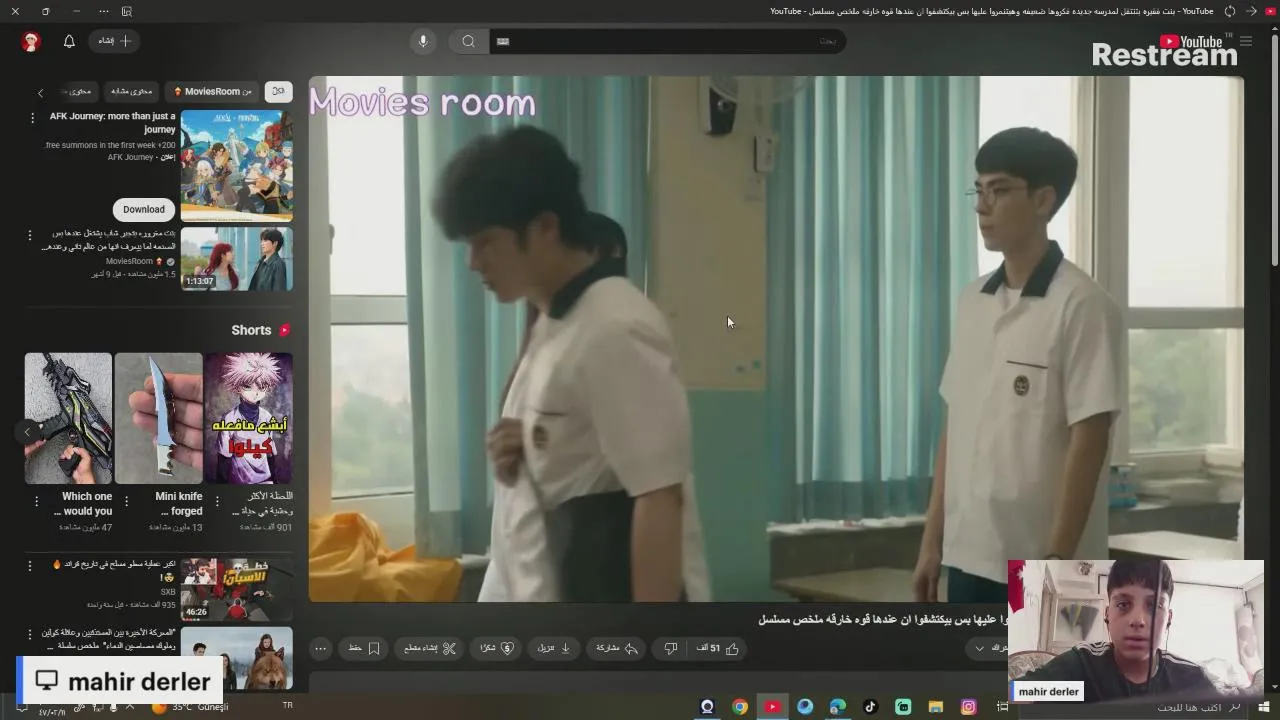The width and height of the screenshot is (1280, 720).
Task: Click the MoviesRoom channel name under suggested video
Action: point(129,261)
